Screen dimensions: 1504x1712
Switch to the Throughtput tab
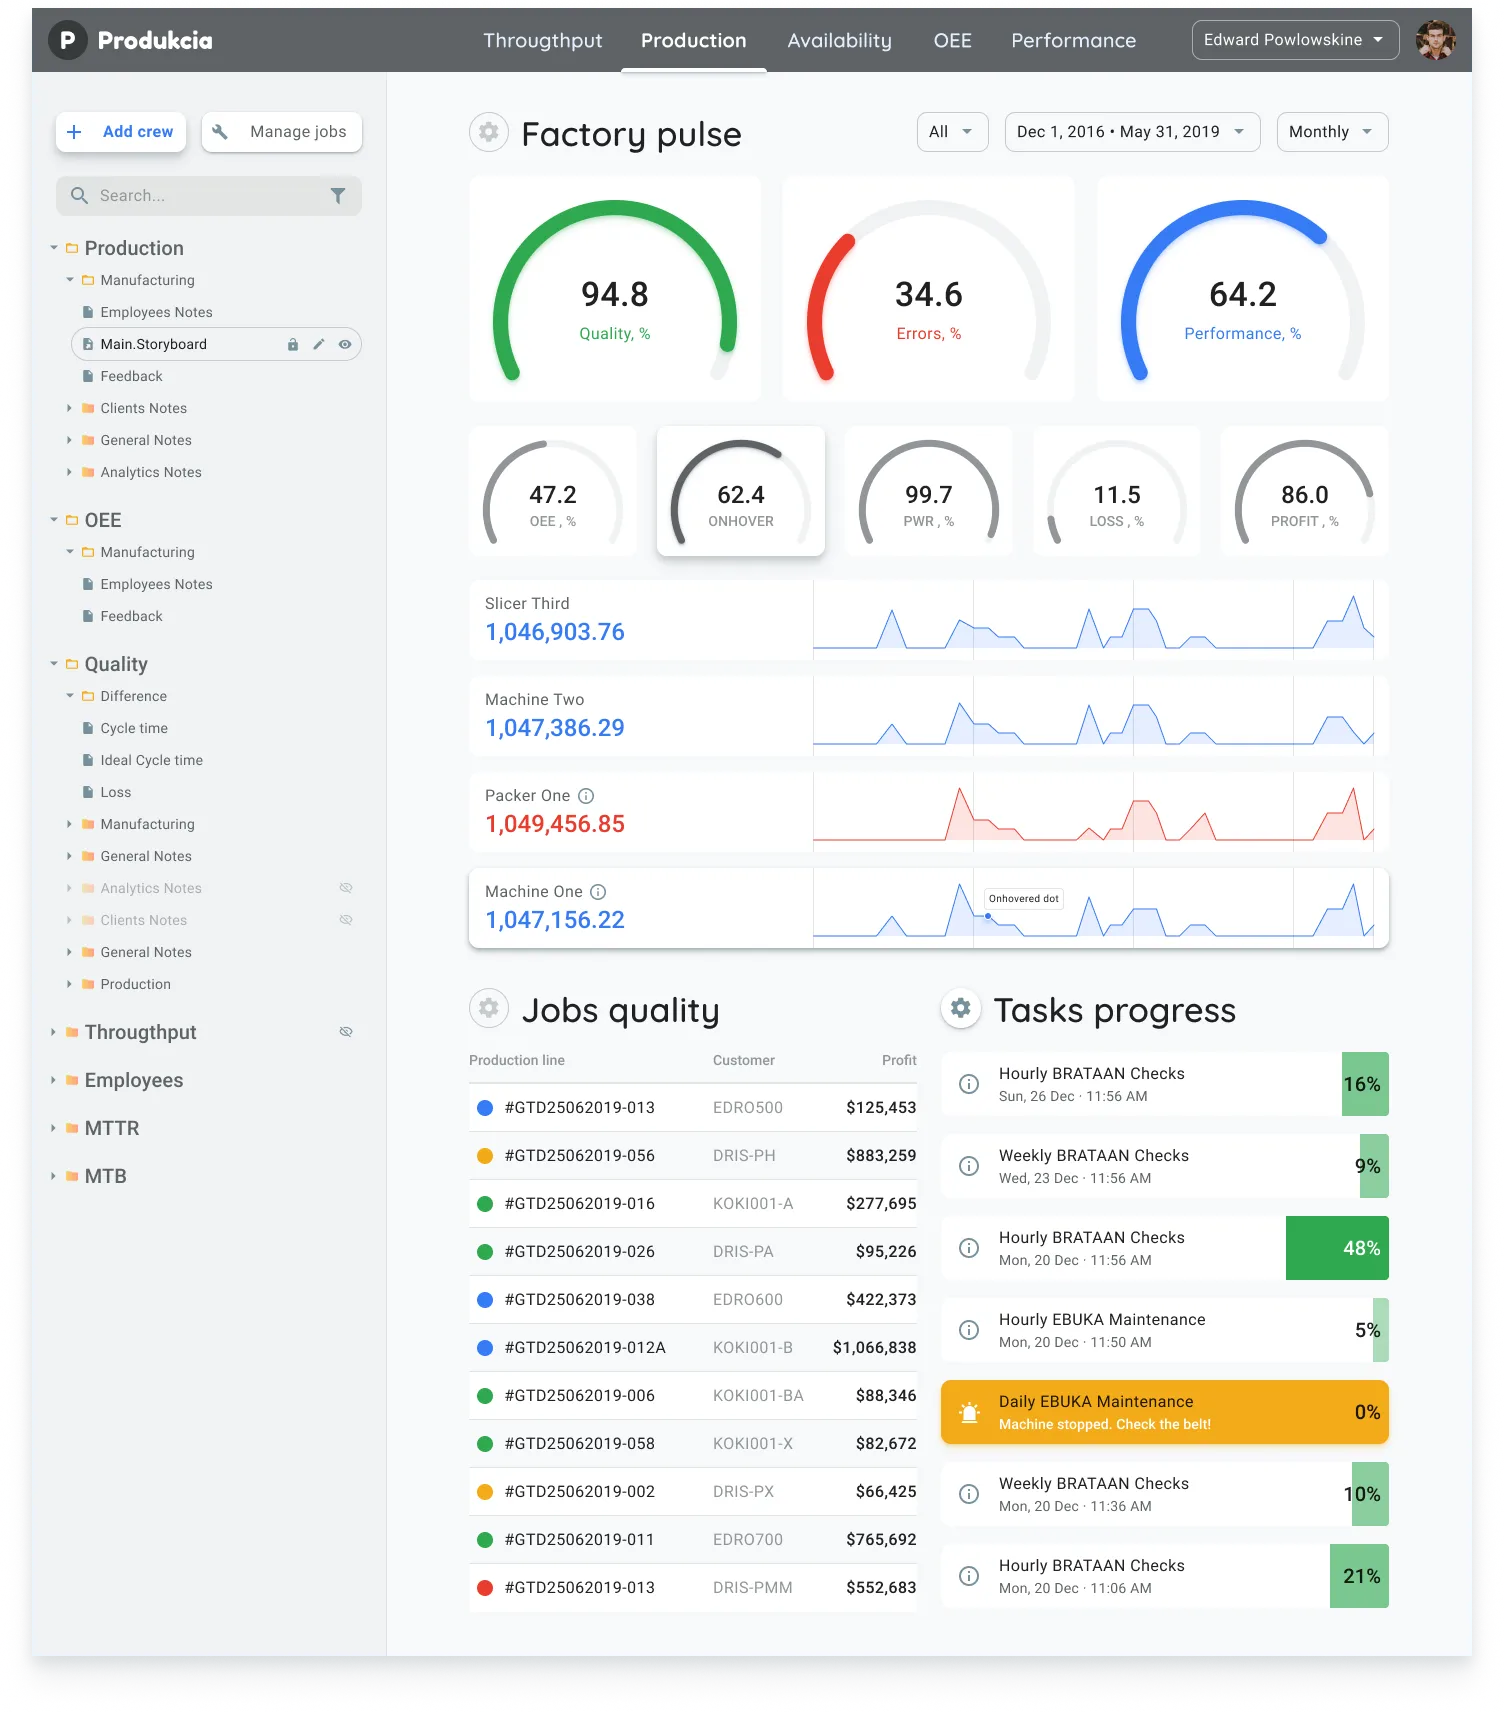[x=543, y=40]
